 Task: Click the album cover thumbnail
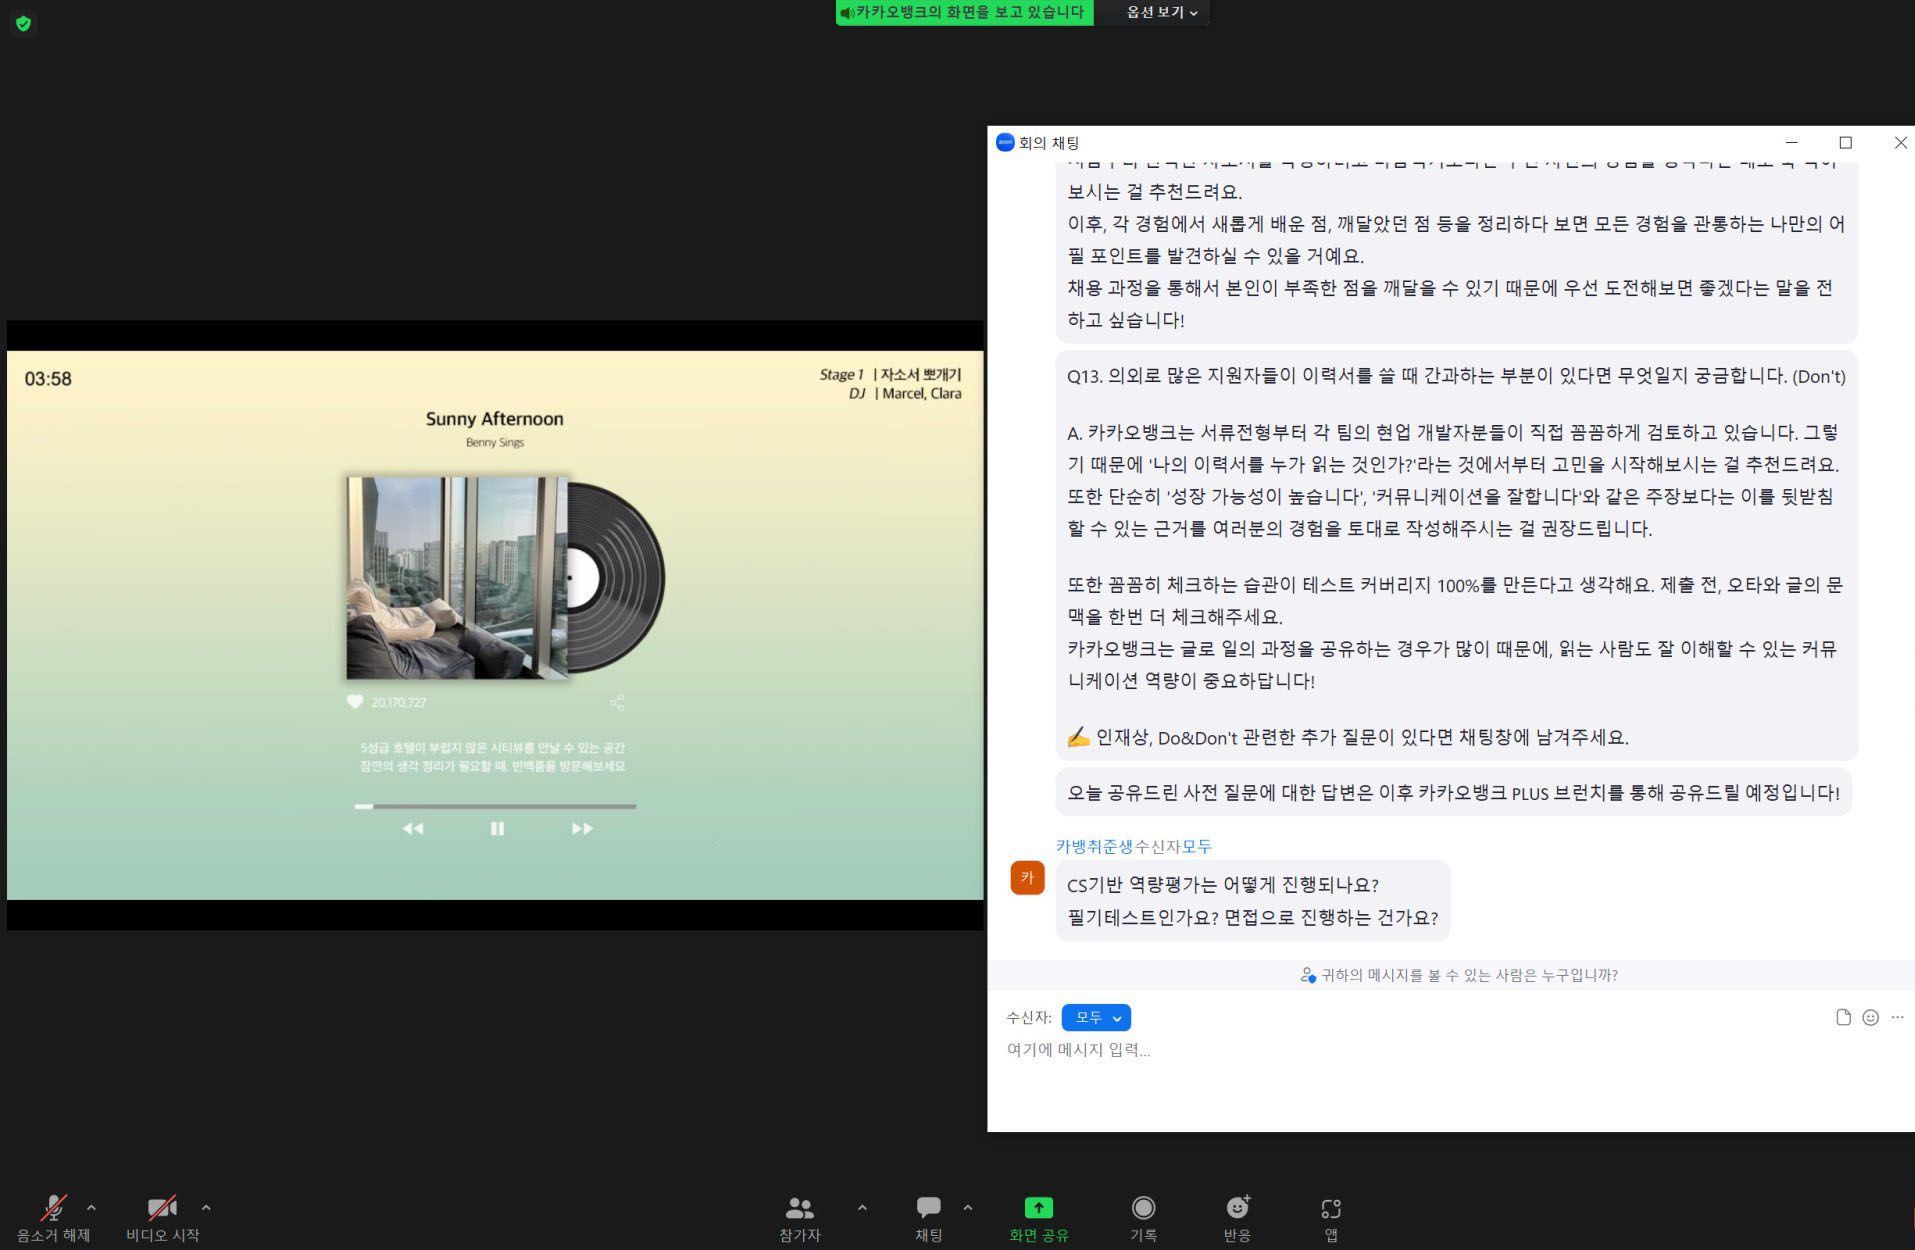point(457,578)
